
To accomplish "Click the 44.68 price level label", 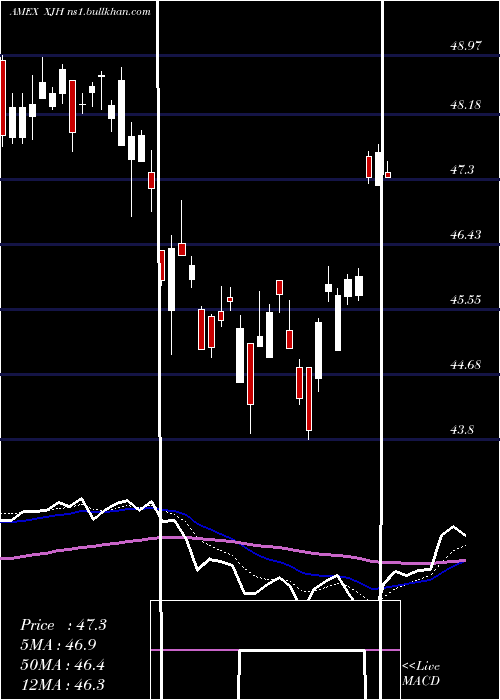I will click(466, 365).
